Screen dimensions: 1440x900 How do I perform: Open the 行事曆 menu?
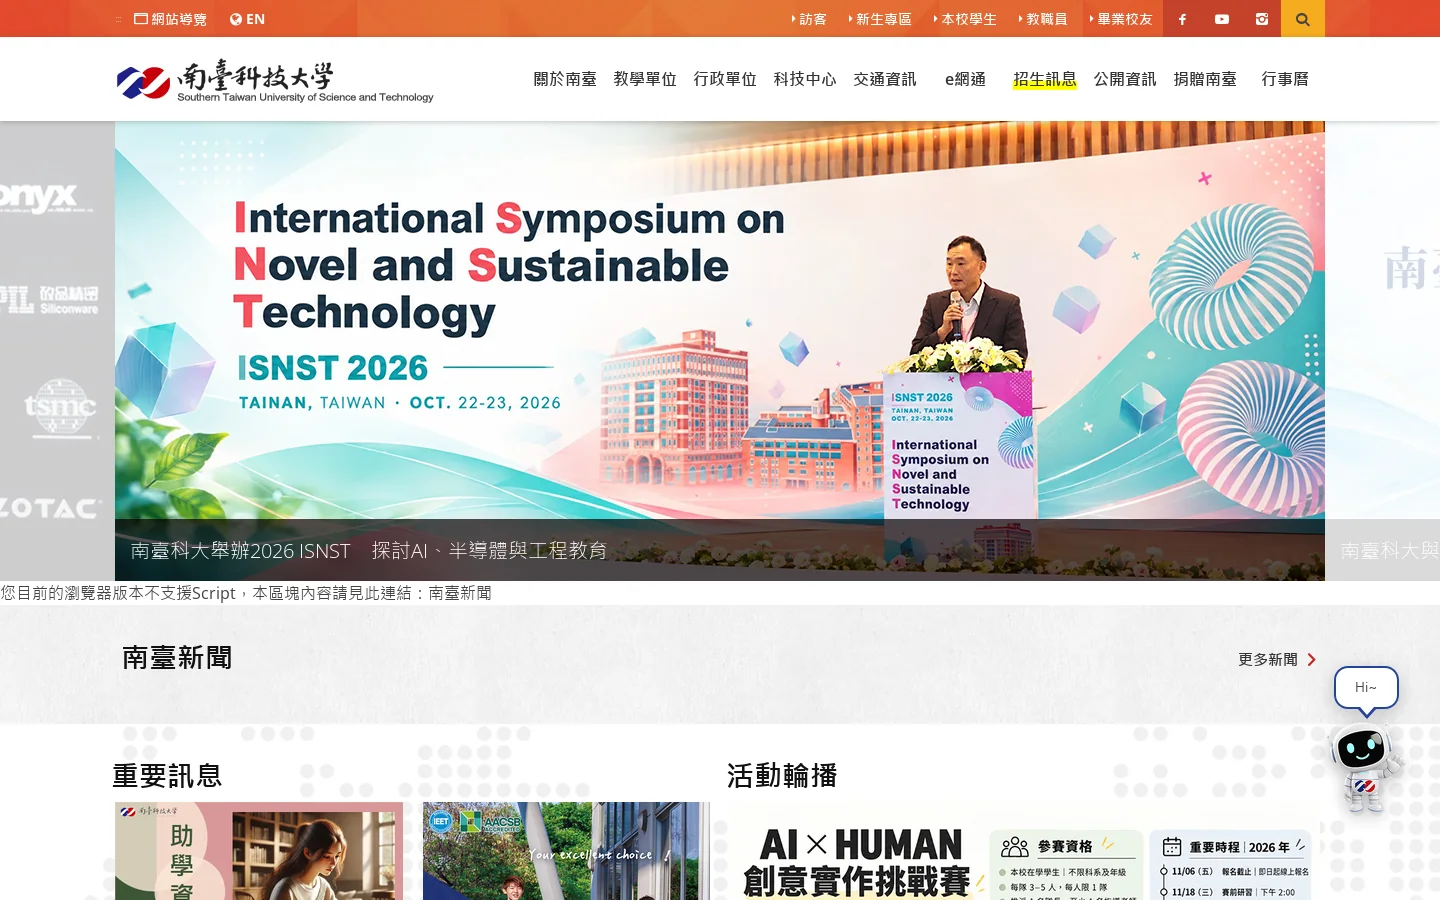1285,79
